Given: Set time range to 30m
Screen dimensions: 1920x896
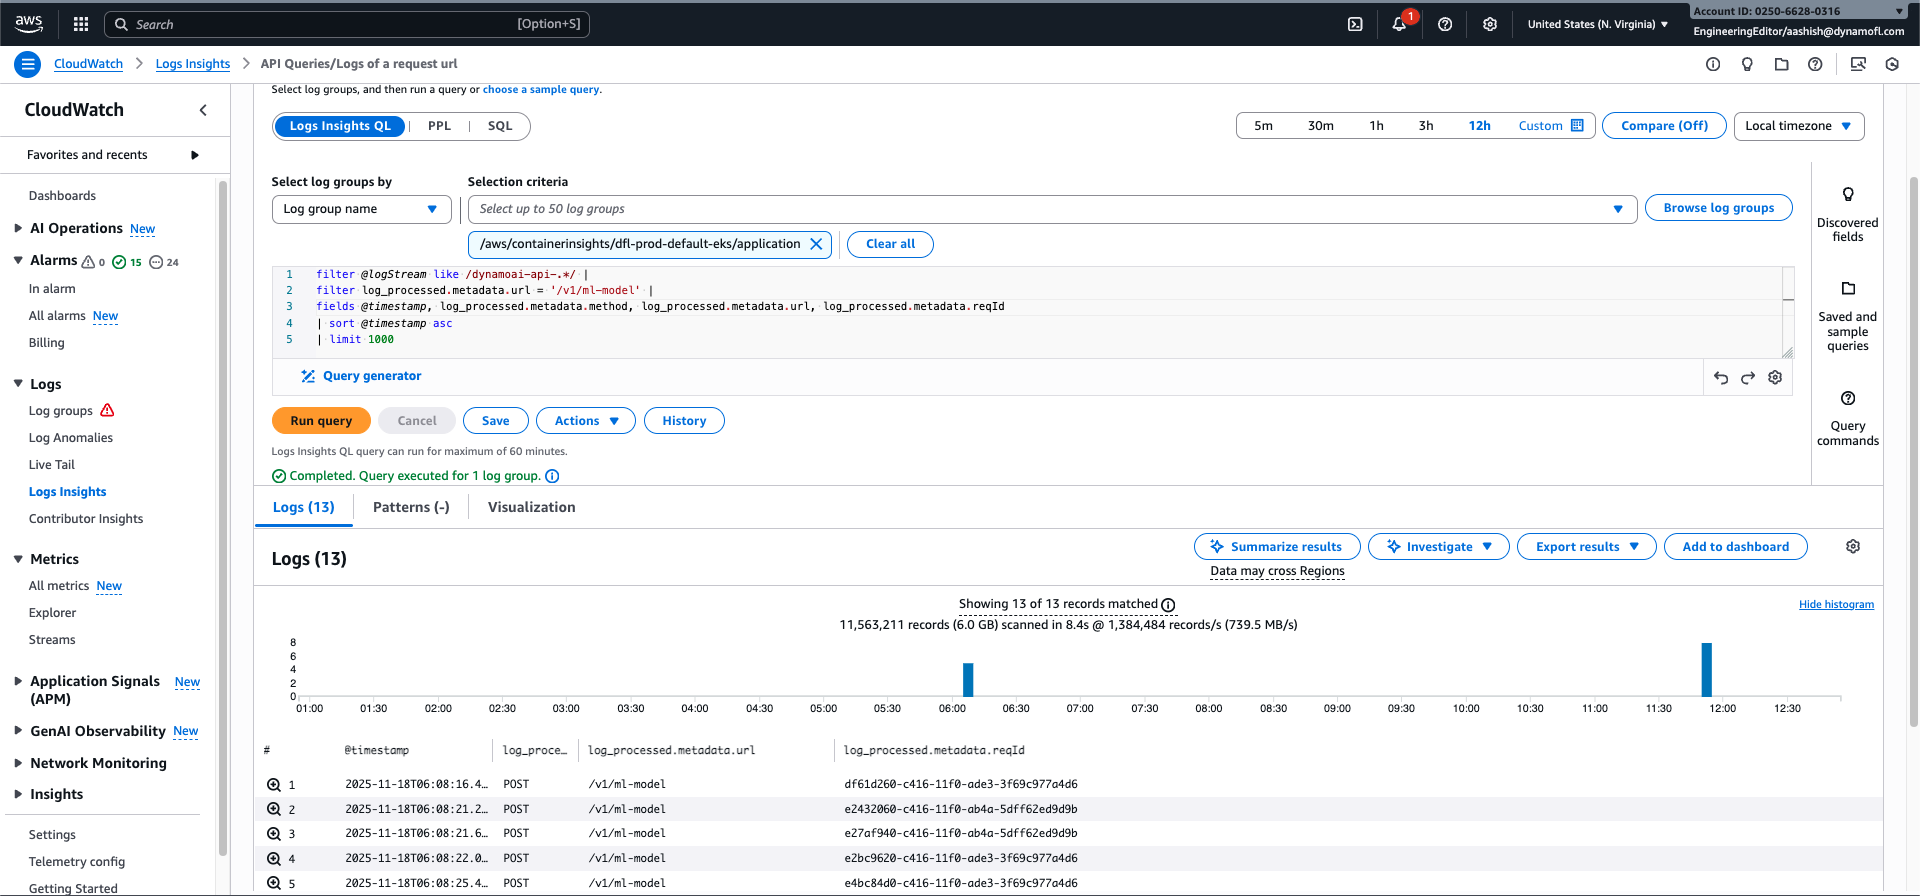Looking at the screenshot, I should pyautogui.click(x=1321, y=126).
